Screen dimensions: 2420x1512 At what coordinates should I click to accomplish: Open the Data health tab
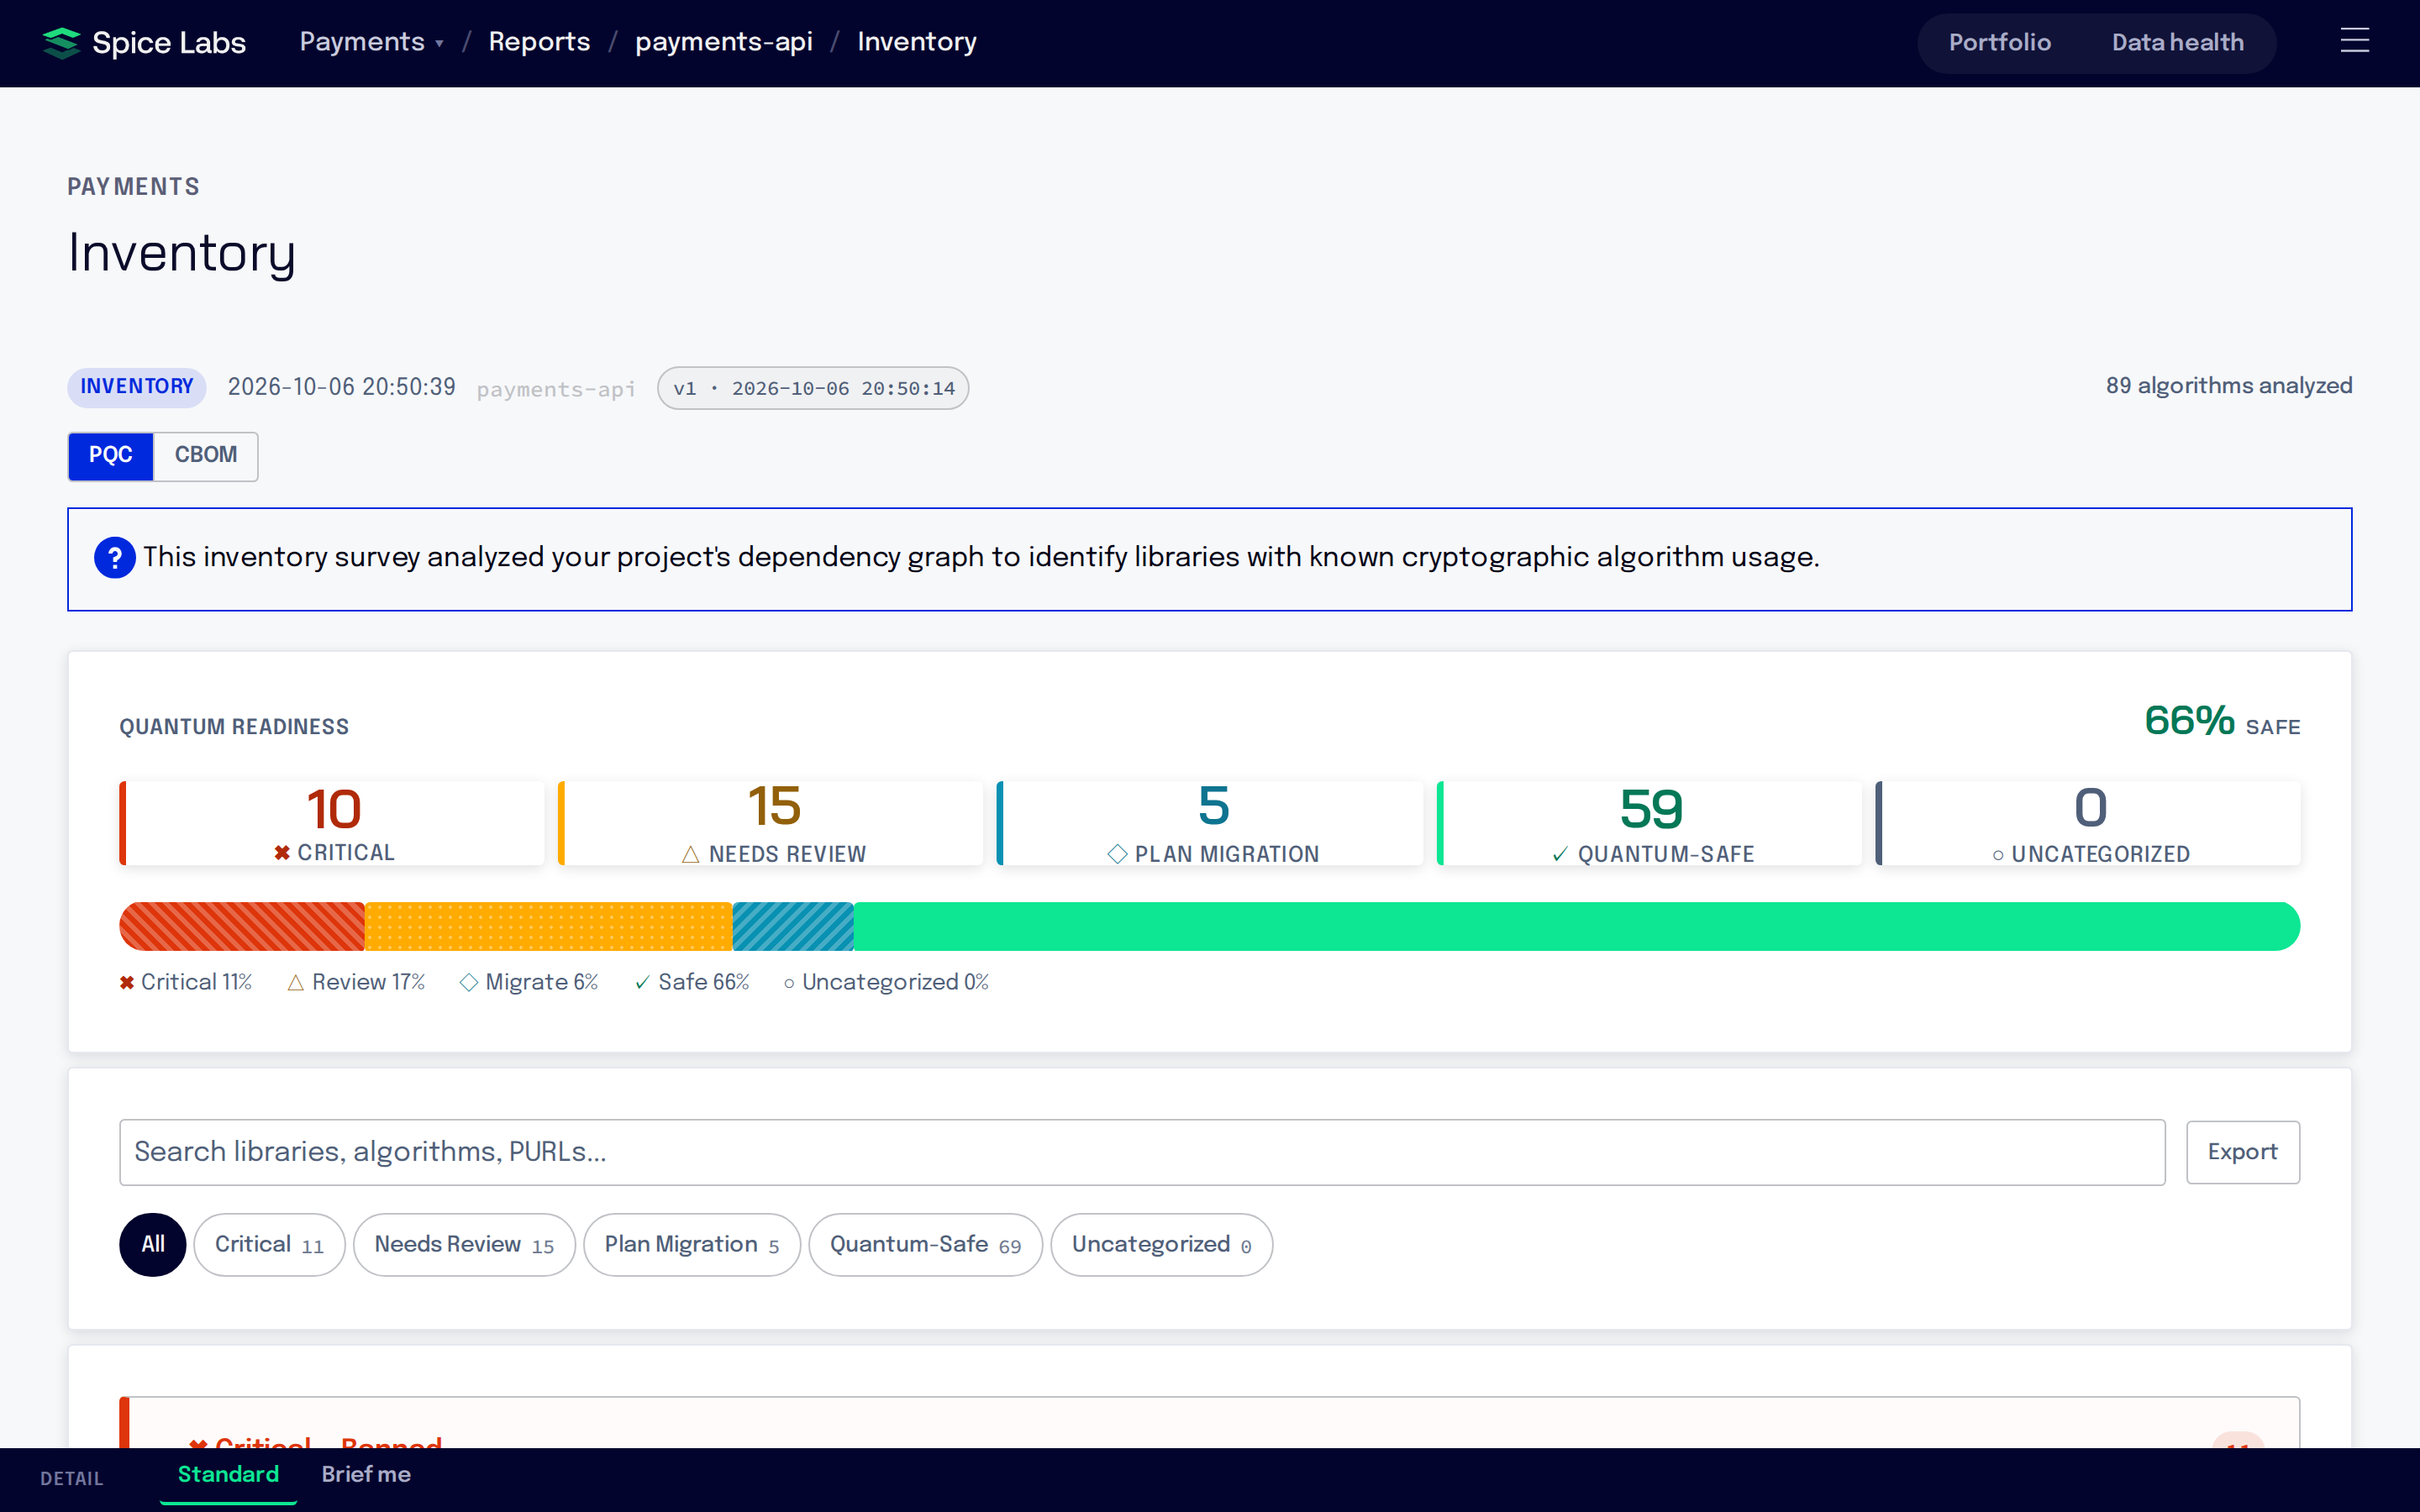point(2177,43)
